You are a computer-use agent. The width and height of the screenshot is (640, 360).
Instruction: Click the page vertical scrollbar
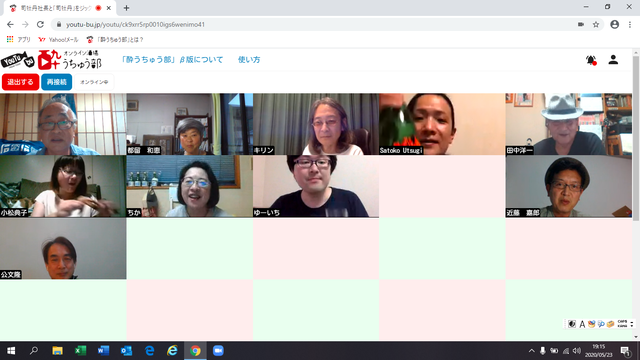point(636,139)
